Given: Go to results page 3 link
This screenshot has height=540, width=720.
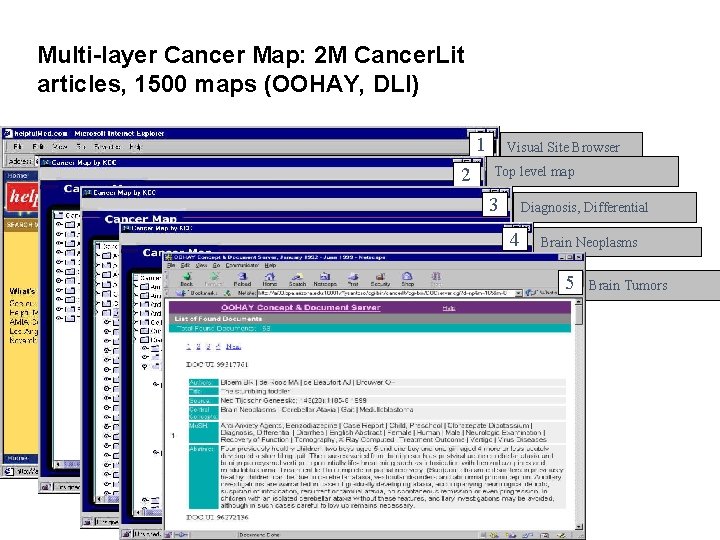Looking at the screenshot, I should coord(208,346).
